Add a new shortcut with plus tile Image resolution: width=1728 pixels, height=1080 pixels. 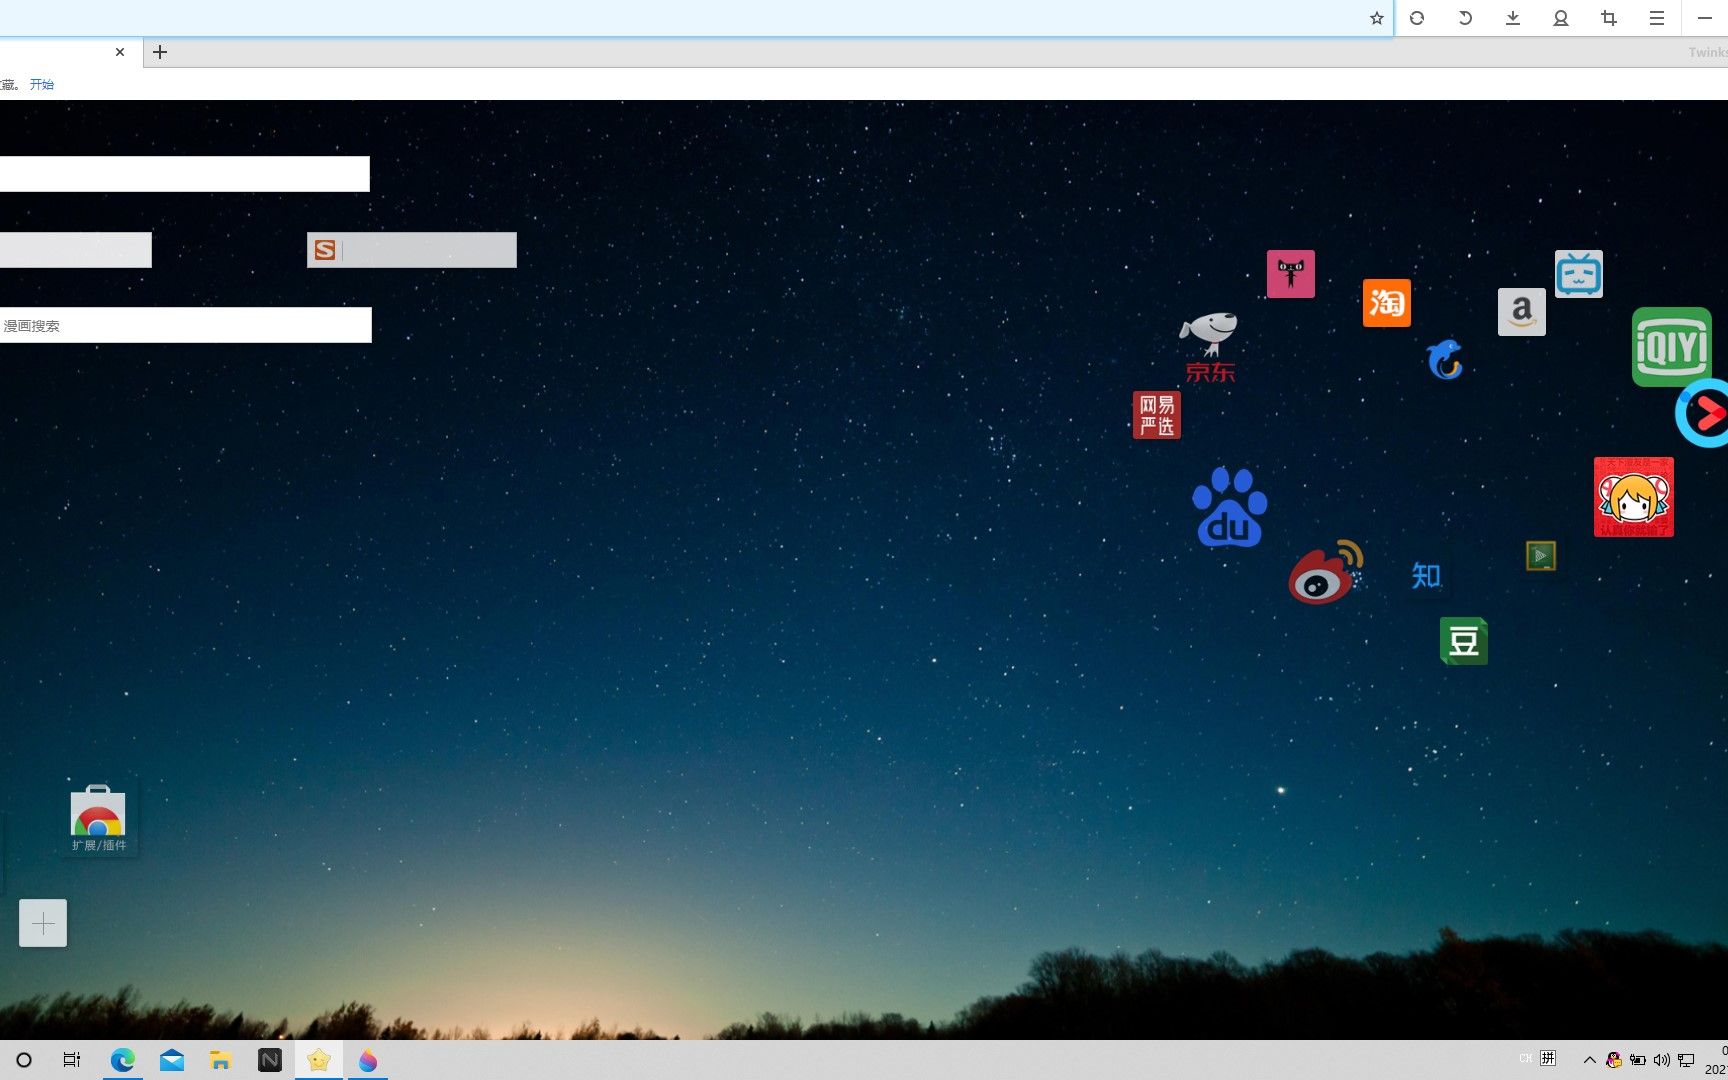43,923
